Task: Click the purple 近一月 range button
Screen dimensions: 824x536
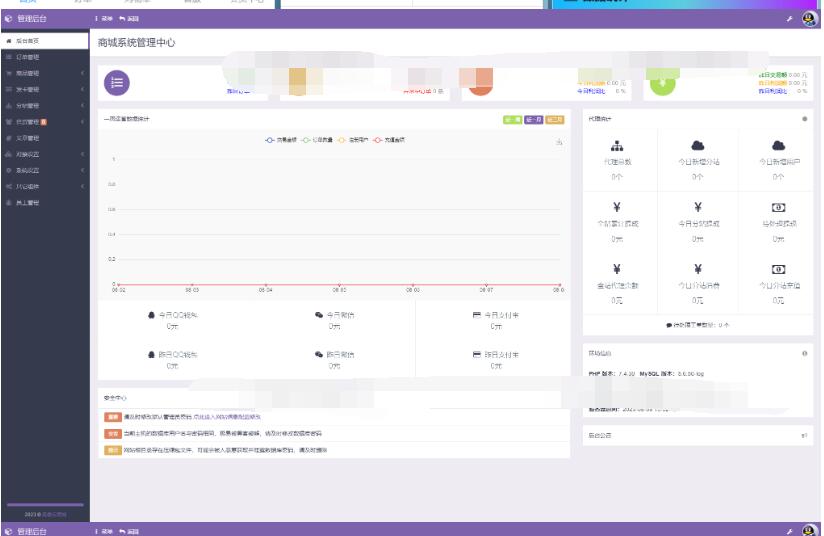Action: [x=534, y=119]
